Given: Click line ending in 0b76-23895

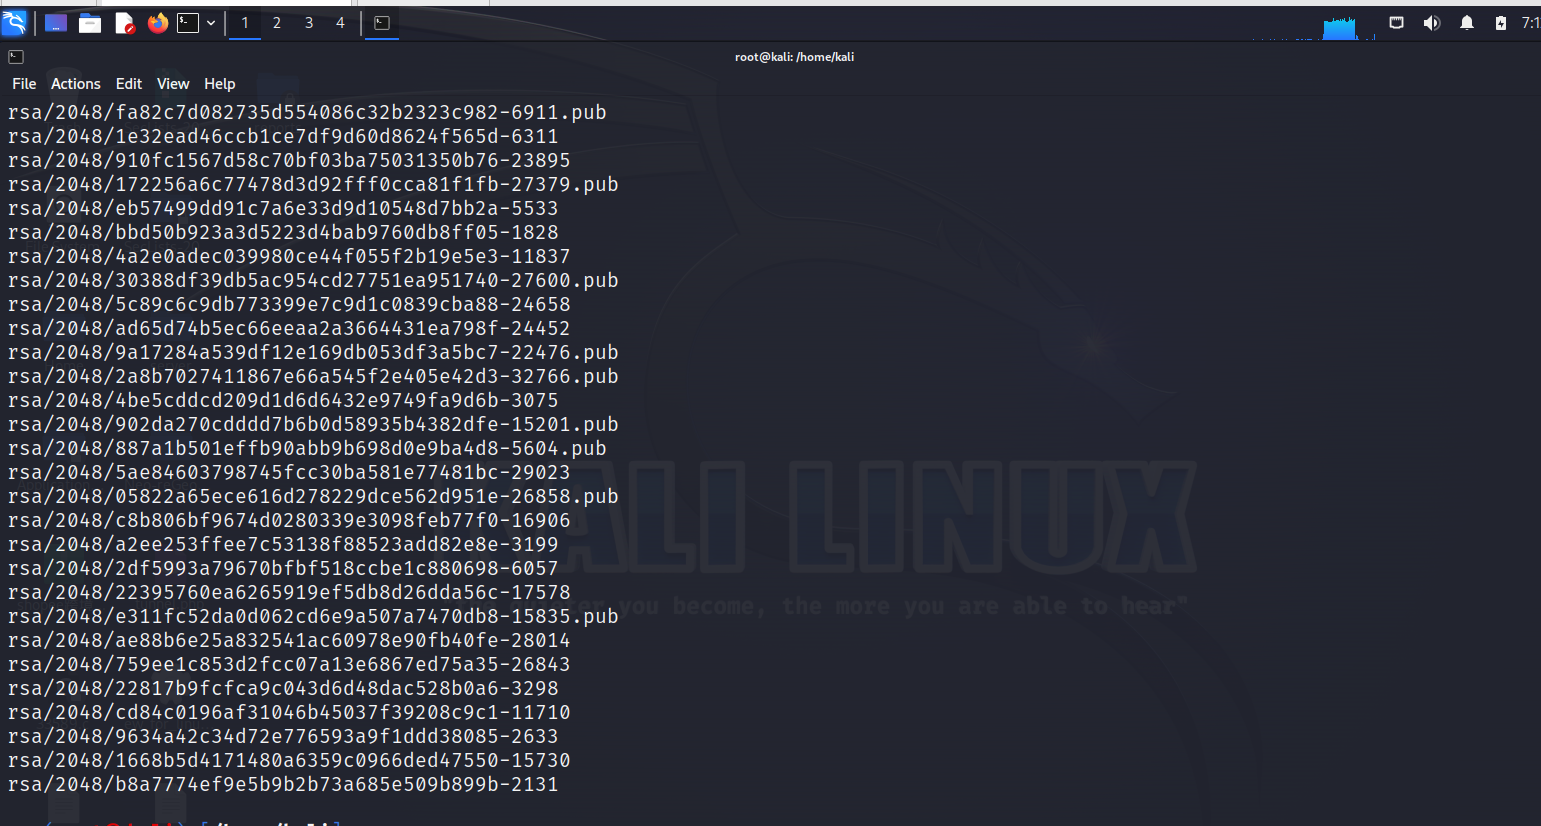Looking at the screenshot, I should click(289, 160).
